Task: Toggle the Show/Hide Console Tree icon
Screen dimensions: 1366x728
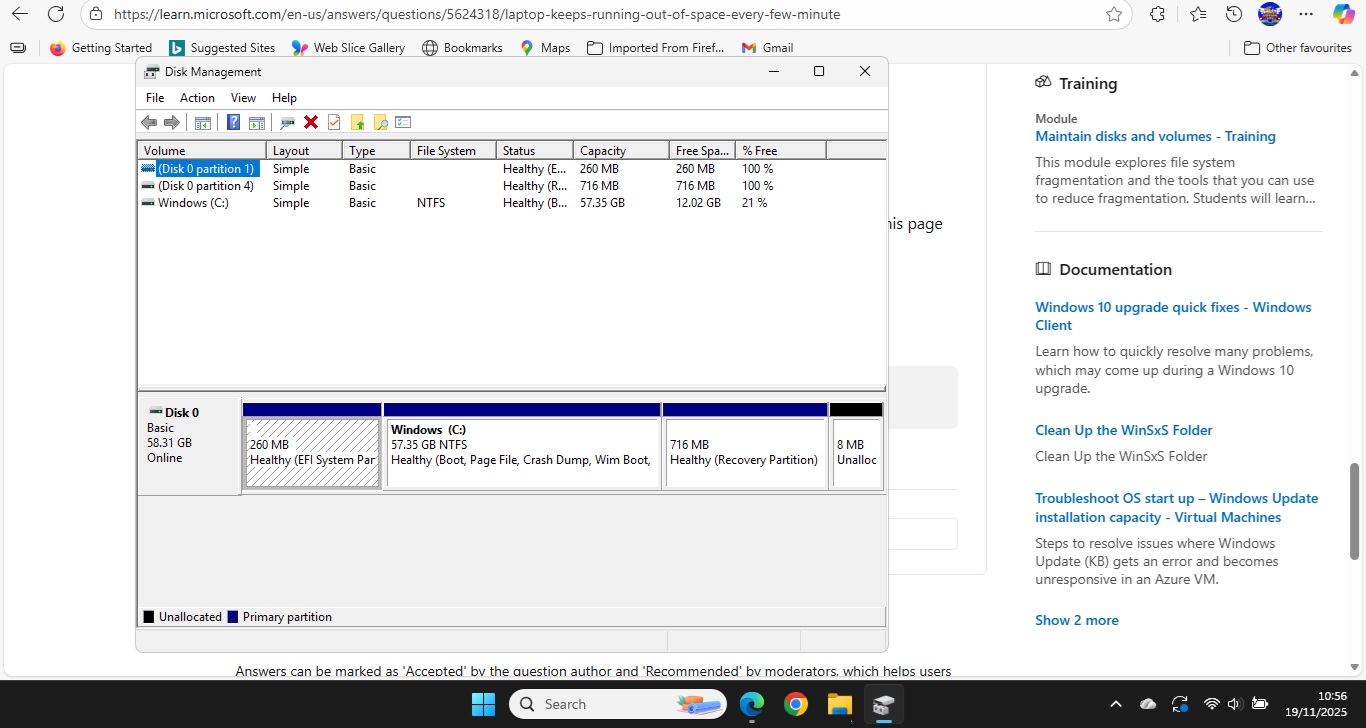Action: tap(202, 122)
